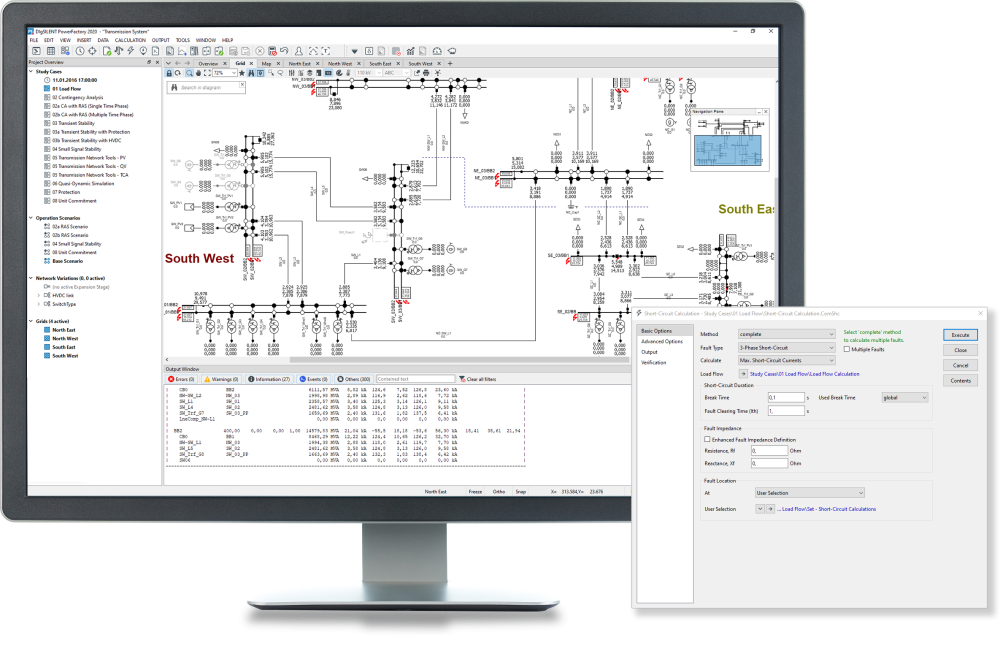Image resolution: width=1000 pixels, height=667 pixels.
Task: Click the dialog Close button
Action: coord(960,350)
